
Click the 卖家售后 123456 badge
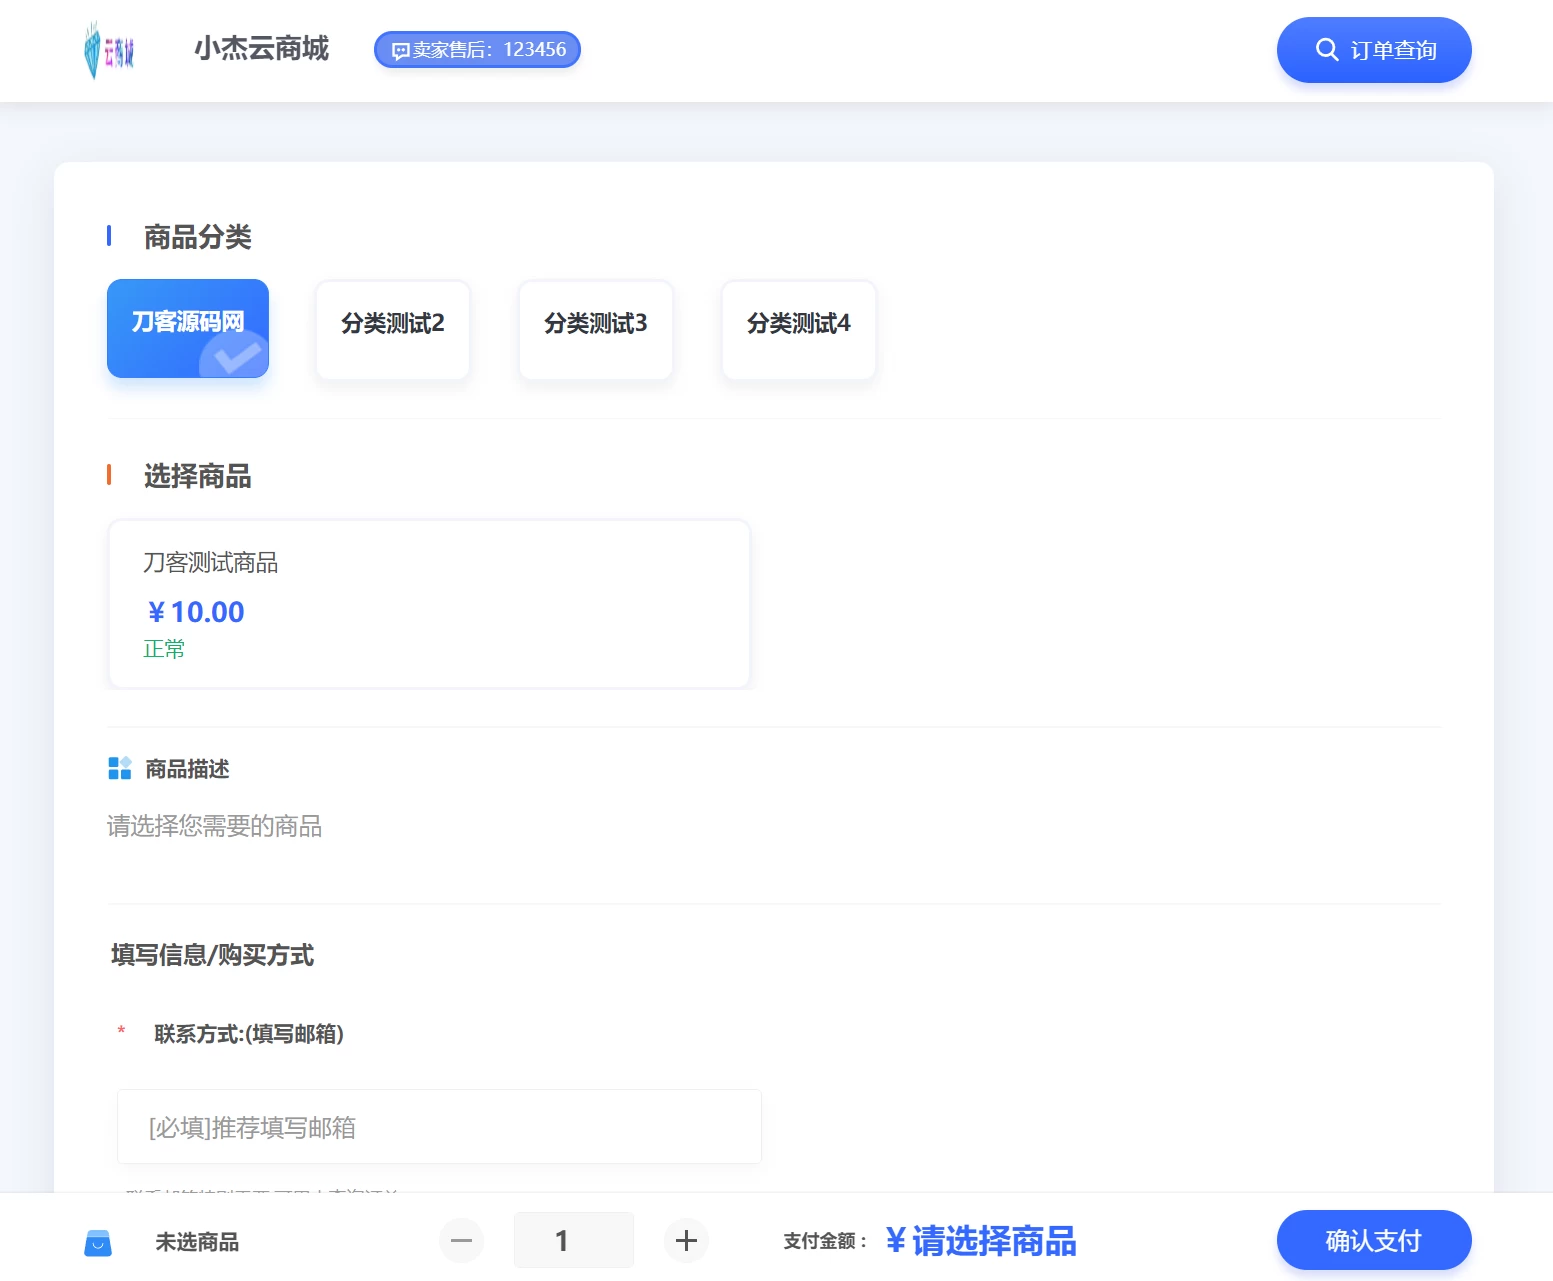pyautogui.click(x=477, y=49)
